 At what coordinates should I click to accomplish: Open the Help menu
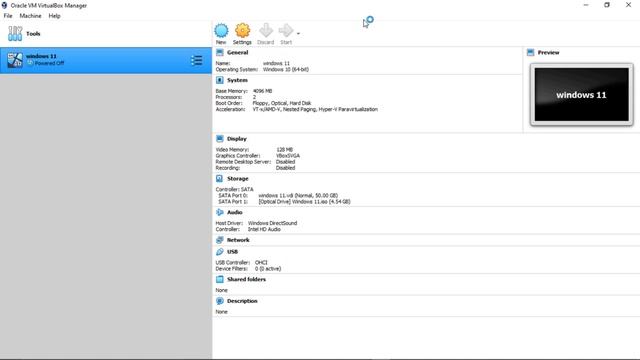tap(54, 16)
